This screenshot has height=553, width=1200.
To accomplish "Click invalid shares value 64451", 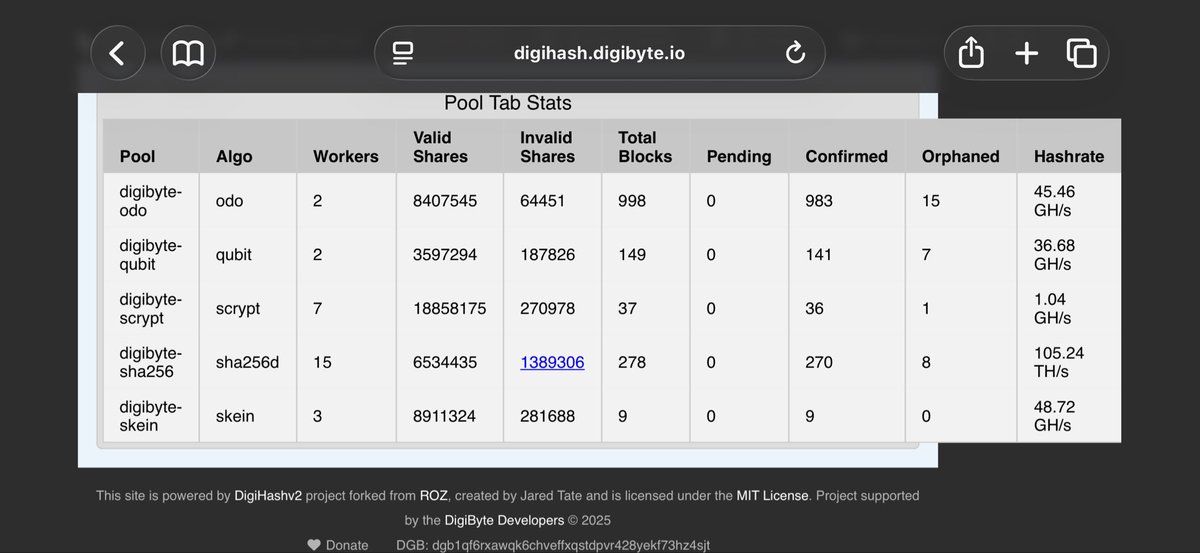I will 543,201.
